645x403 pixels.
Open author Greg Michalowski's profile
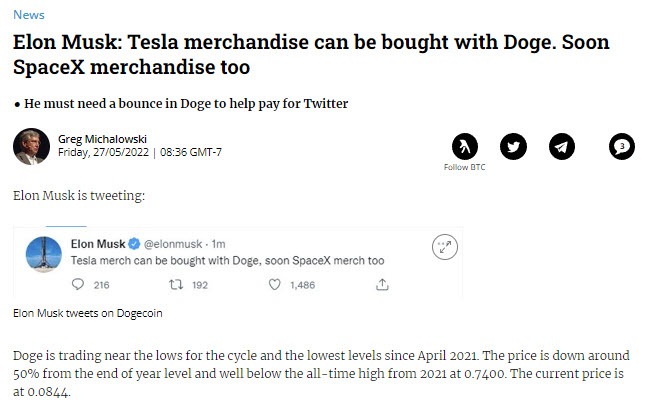102,139
